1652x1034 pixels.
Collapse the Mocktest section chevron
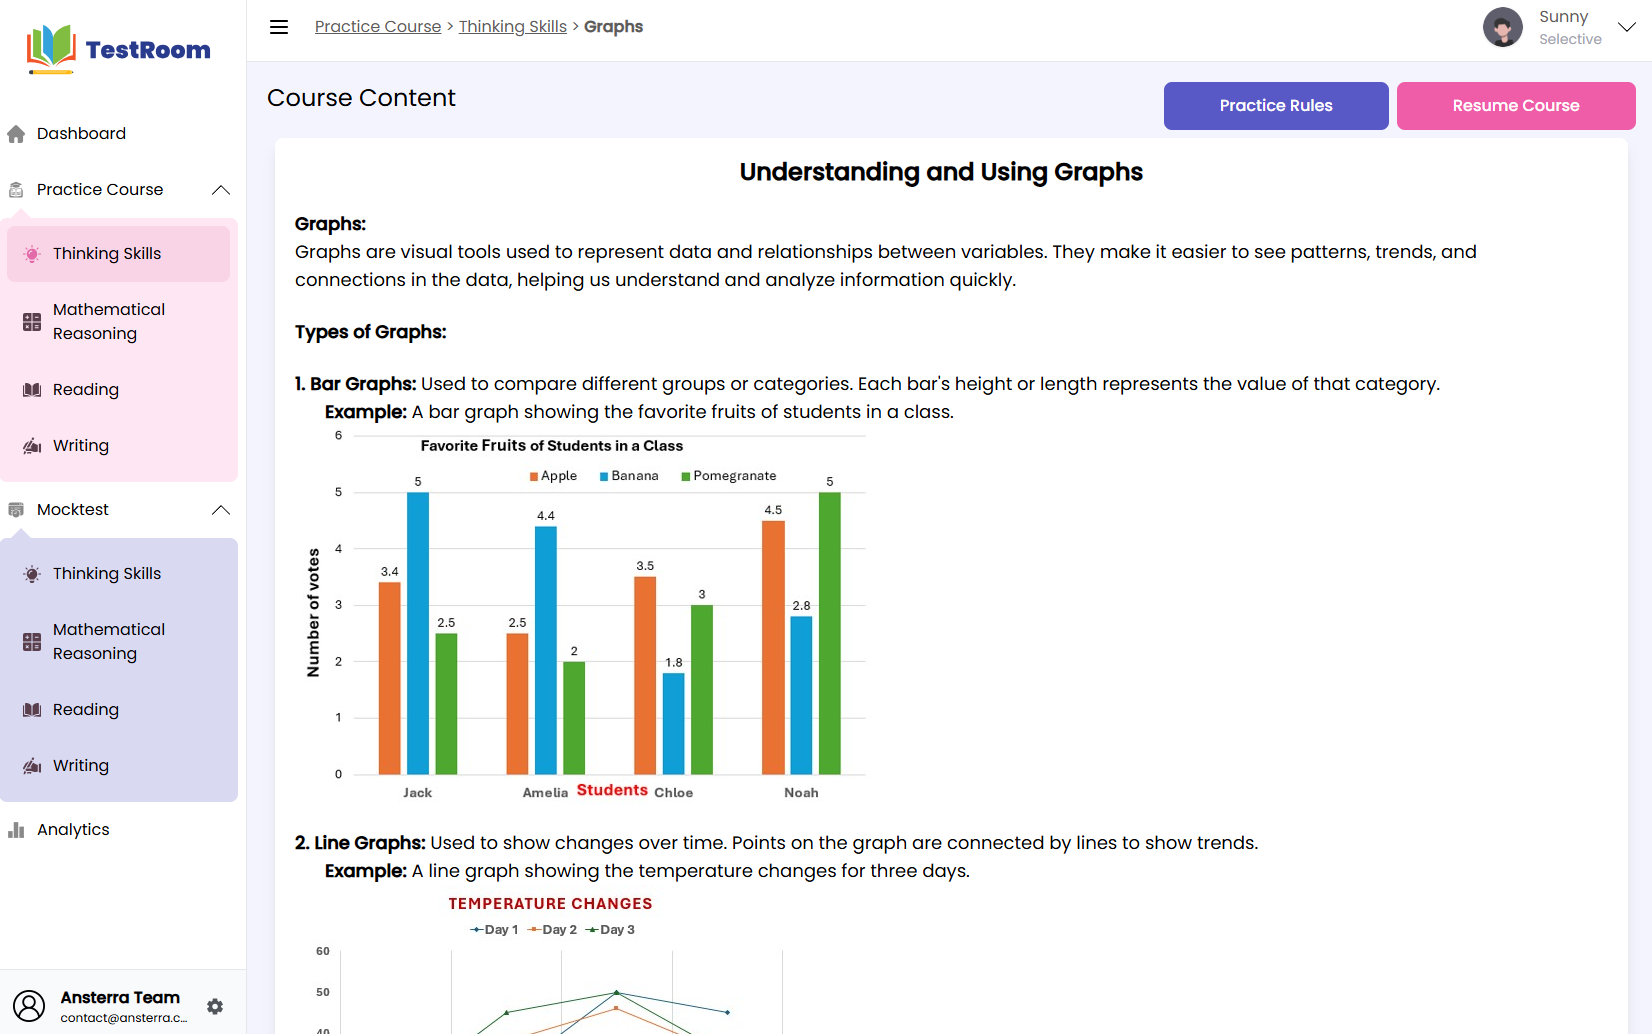(221, 510)
